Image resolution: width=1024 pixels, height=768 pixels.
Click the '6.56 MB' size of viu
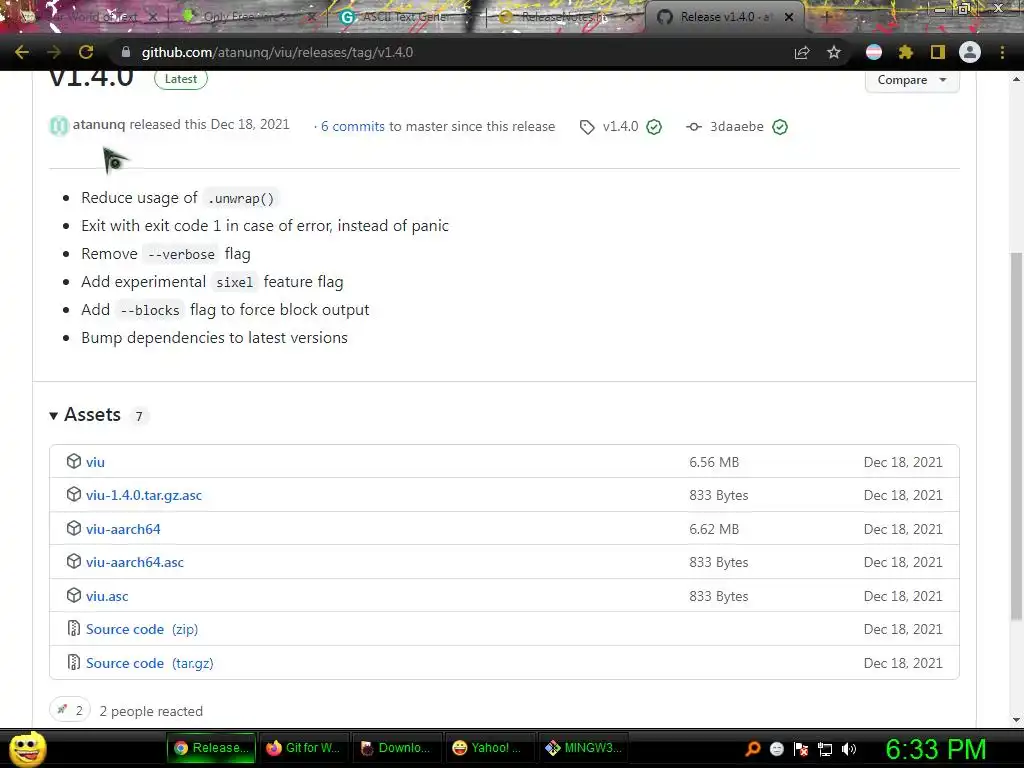(x=714, y=462)
